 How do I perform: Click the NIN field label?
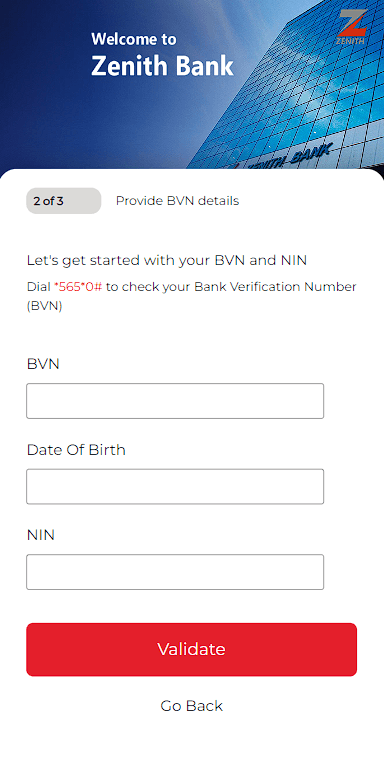click(x=41, y=535)
